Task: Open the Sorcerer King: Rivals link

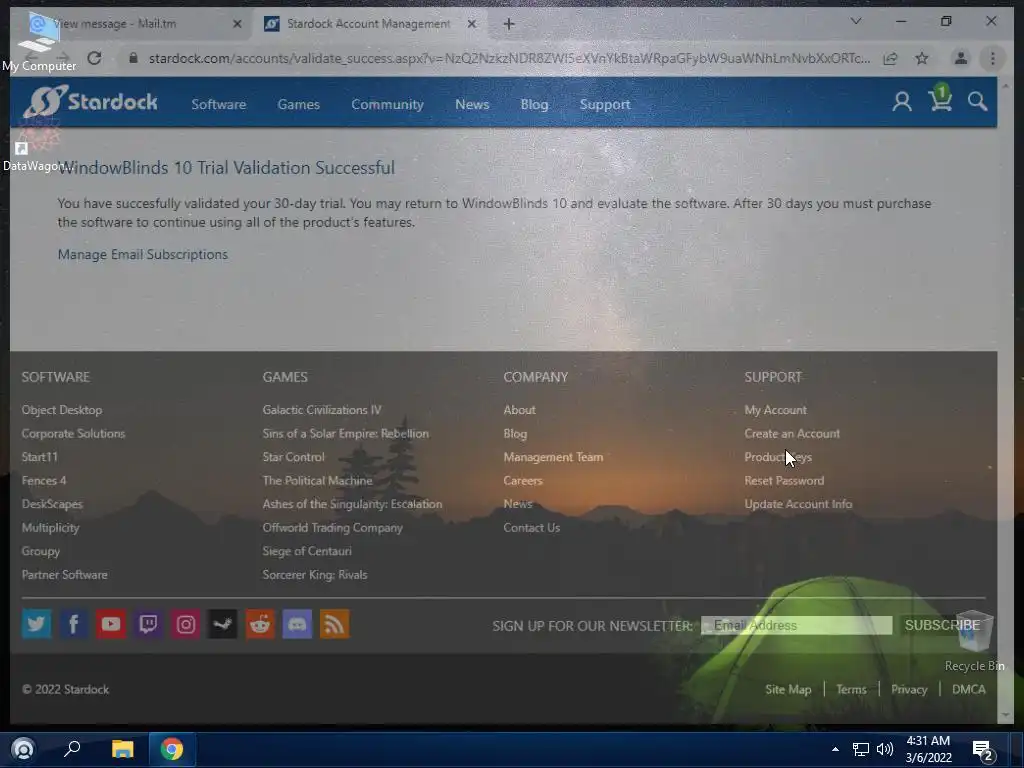Action: pyautogui.click(x=315, y=575)
